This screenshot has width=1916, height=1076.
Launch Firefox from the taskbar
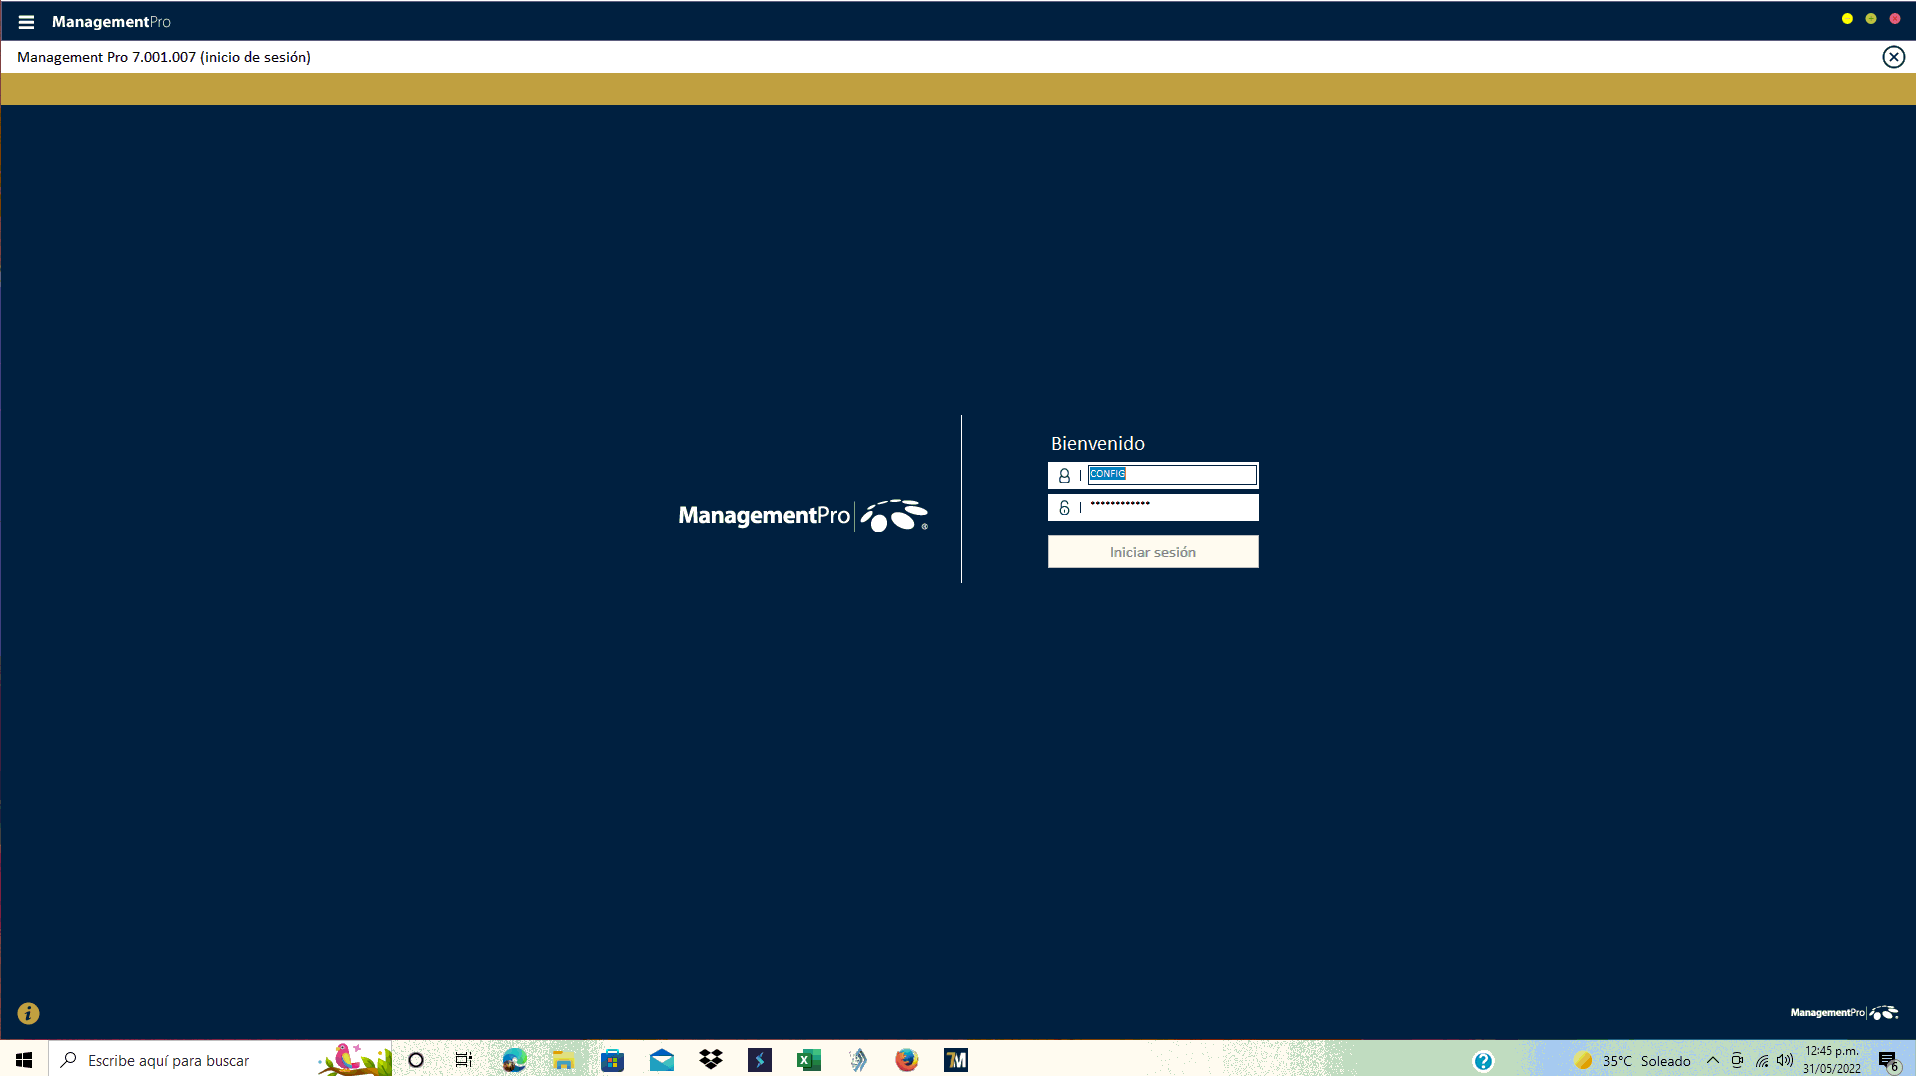906,1060
